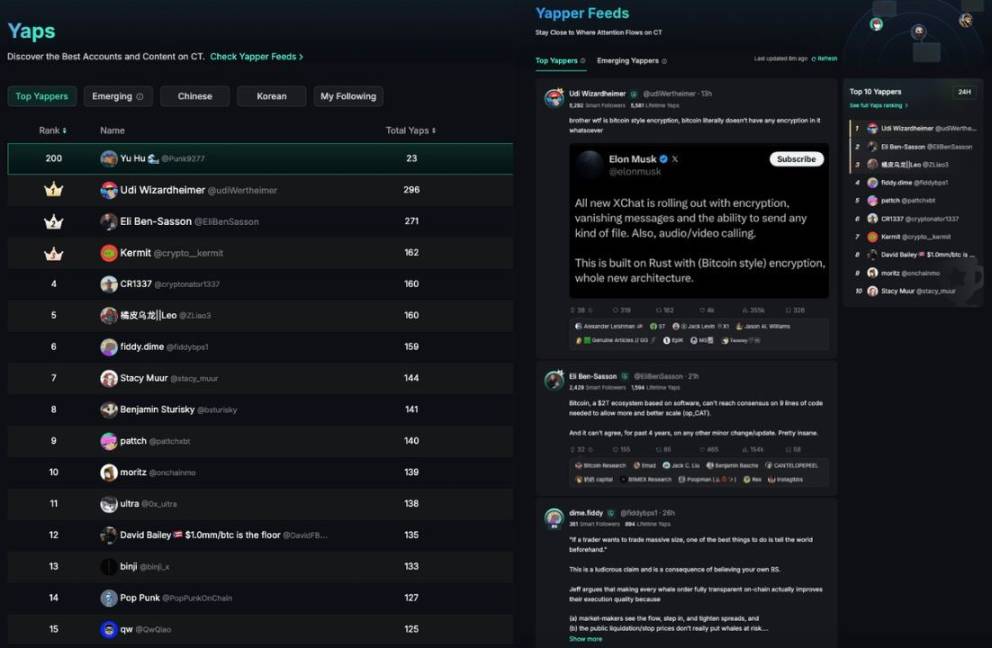Select the My Following tab
The width and height of the screenshot is (992, 648).
point(348,97)
